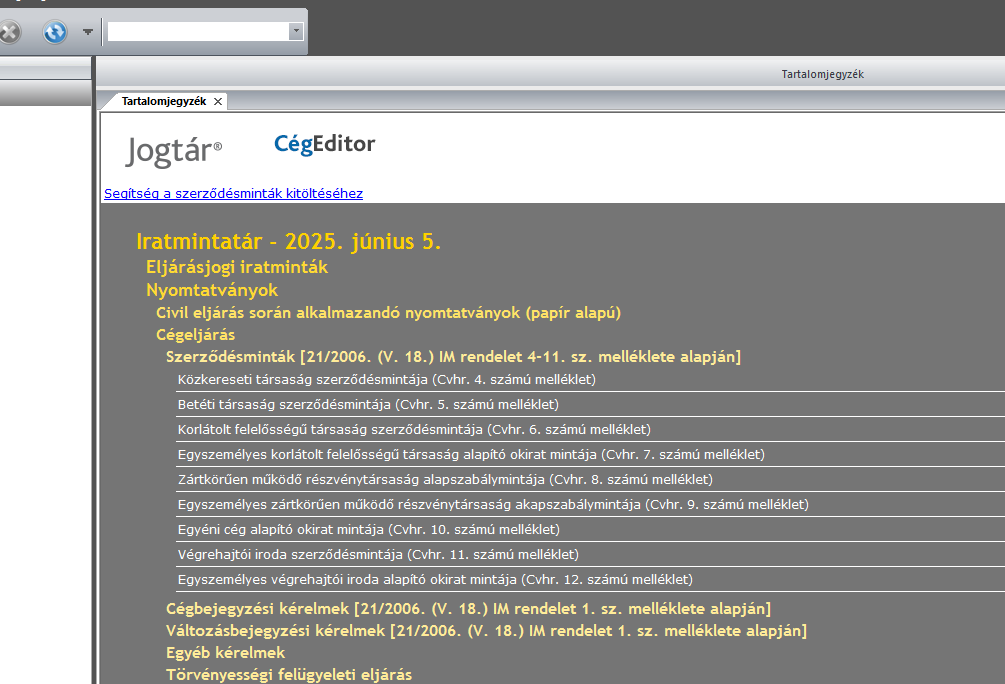The image size is (1005, 684).
Task: Open Végrehajtói iroda szerződésmintája
Action: tap(377, 554)
